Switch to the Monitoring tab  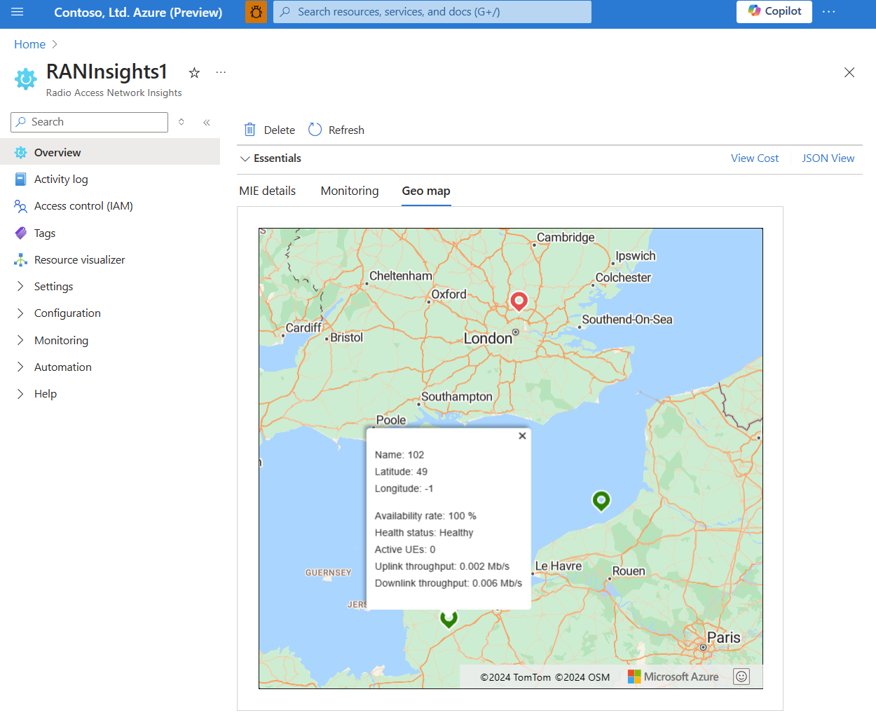pos(349,191)
